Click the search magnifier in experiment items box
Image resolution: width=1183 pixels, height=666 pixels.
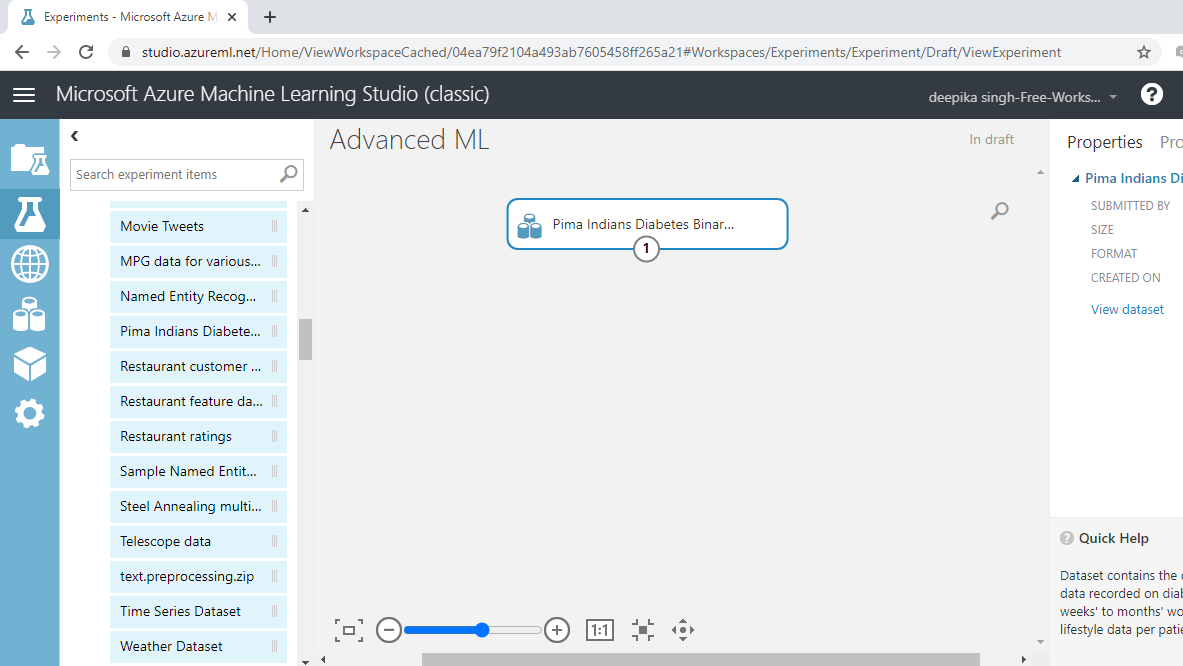[x=288, y=174]
